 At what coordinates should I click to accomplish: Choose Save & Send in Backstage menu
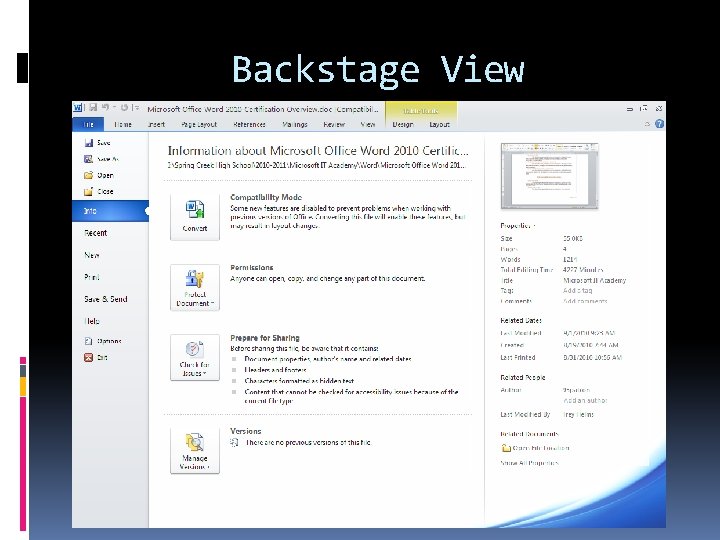[x=106, y=299]
